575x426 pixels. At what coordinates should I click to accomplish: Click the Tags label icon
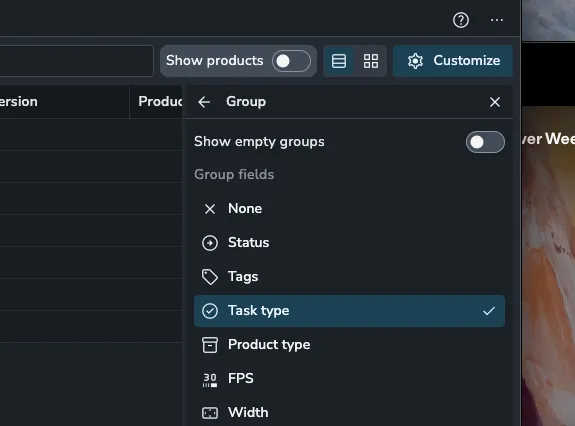pos(210,277)
